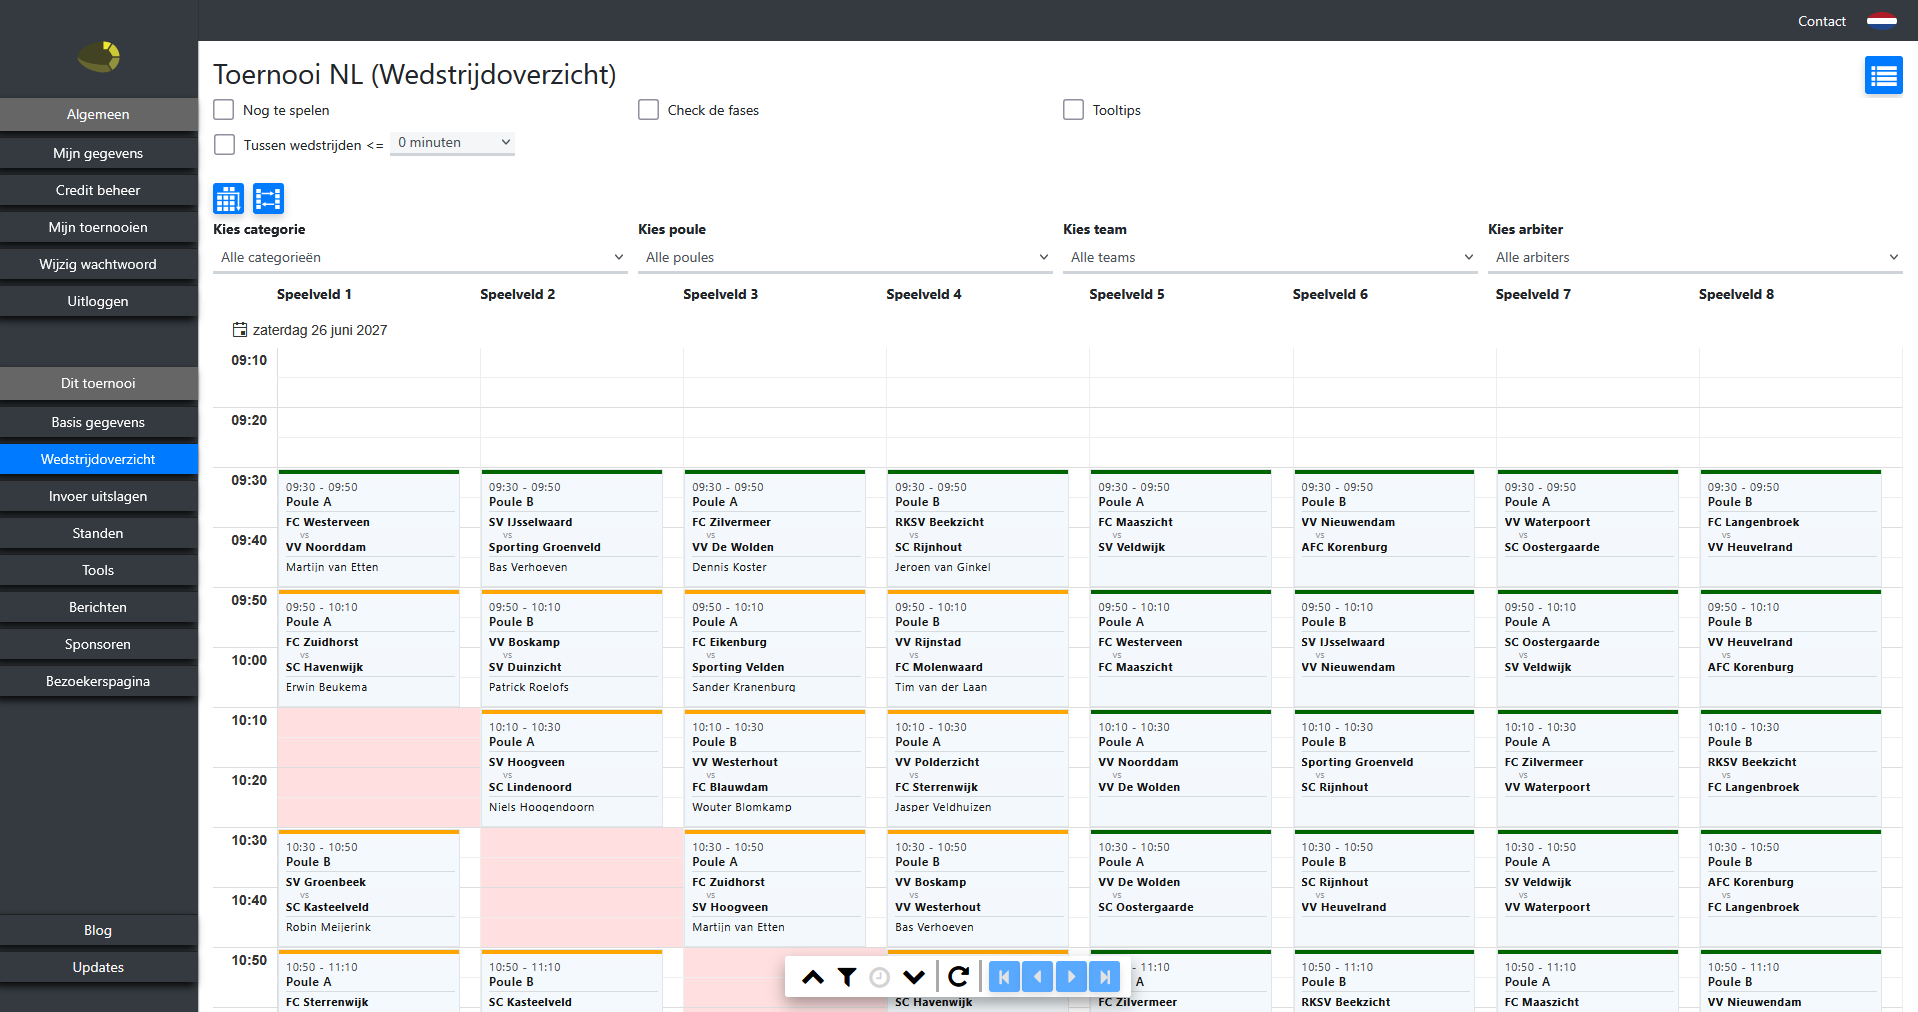Open the list view button top right
The height and width of the screenshot is (1012, 1918).
click(1884, 75)
